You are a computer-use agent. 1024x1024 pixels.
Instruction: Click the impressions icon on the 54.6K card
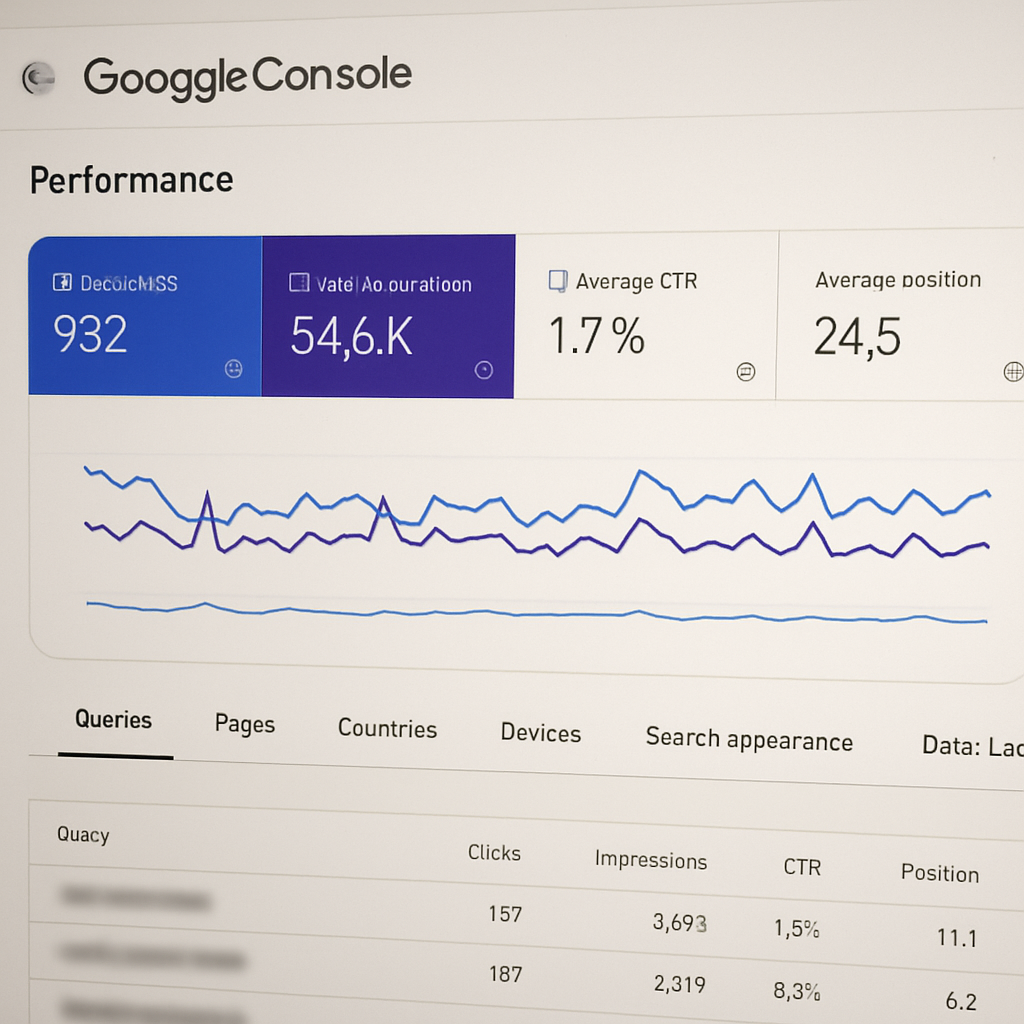pyautogui.click(x=298, y=284)
